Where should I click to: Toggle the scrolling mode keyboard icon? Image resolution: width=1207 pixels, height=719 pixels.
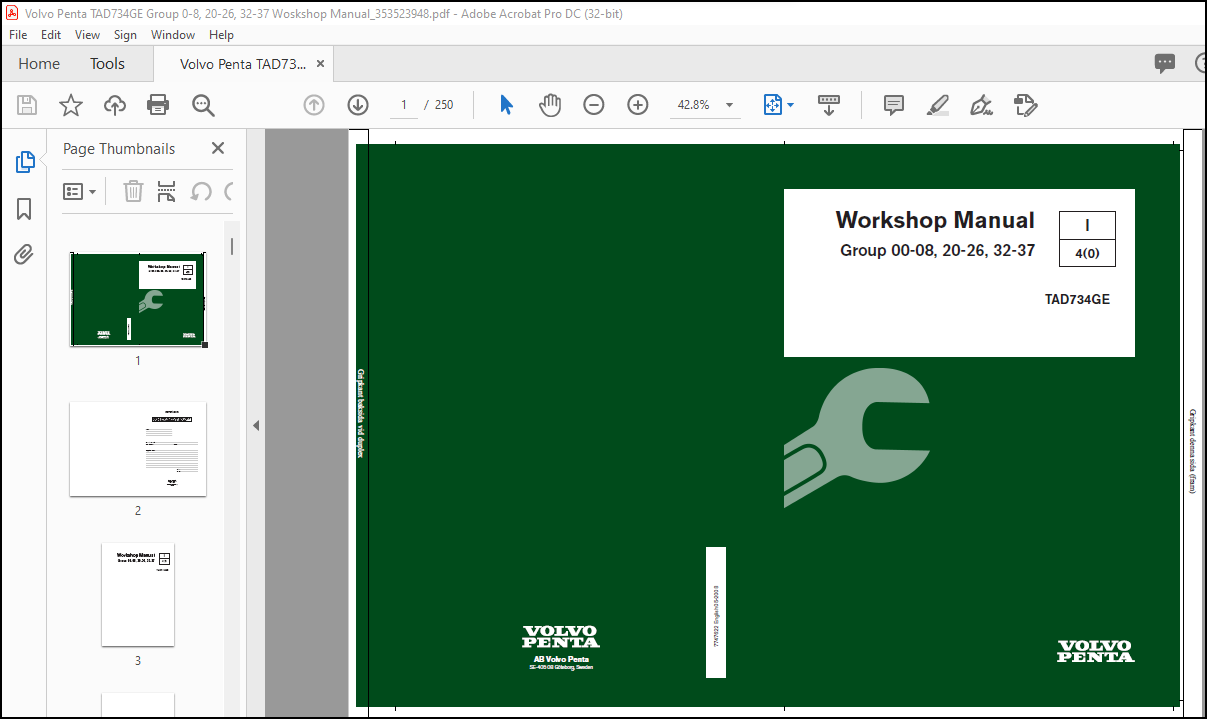pos(828,105)
